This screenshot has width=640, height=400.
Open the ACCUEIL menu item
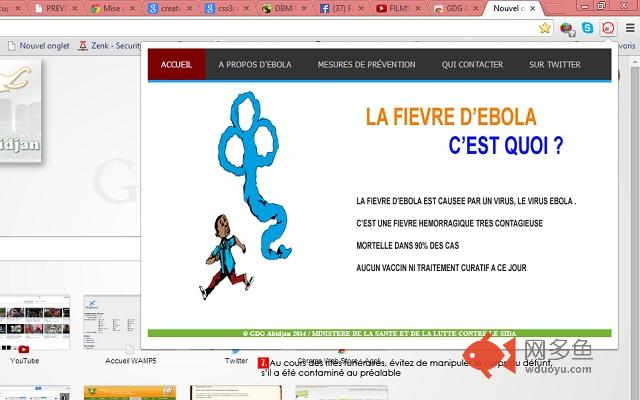[x=177, y=65]
